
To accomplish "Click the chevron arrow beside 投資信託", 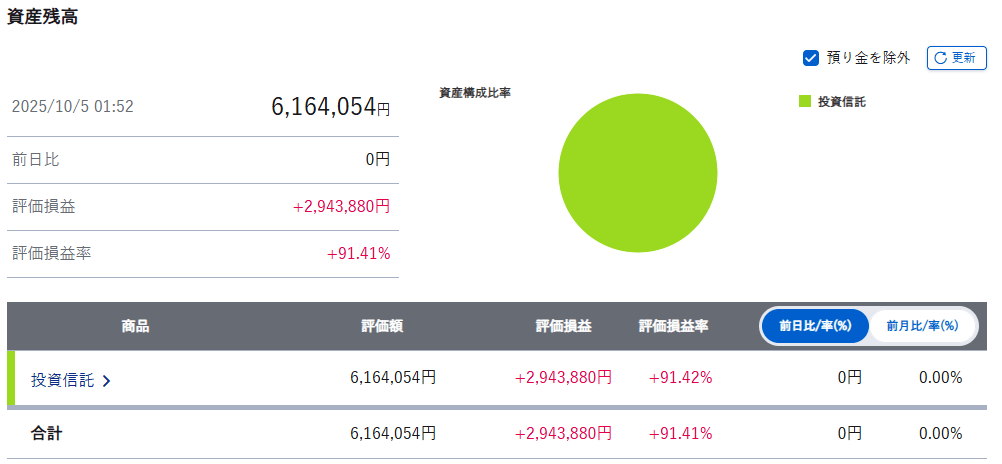I will [x=106, y=380].
